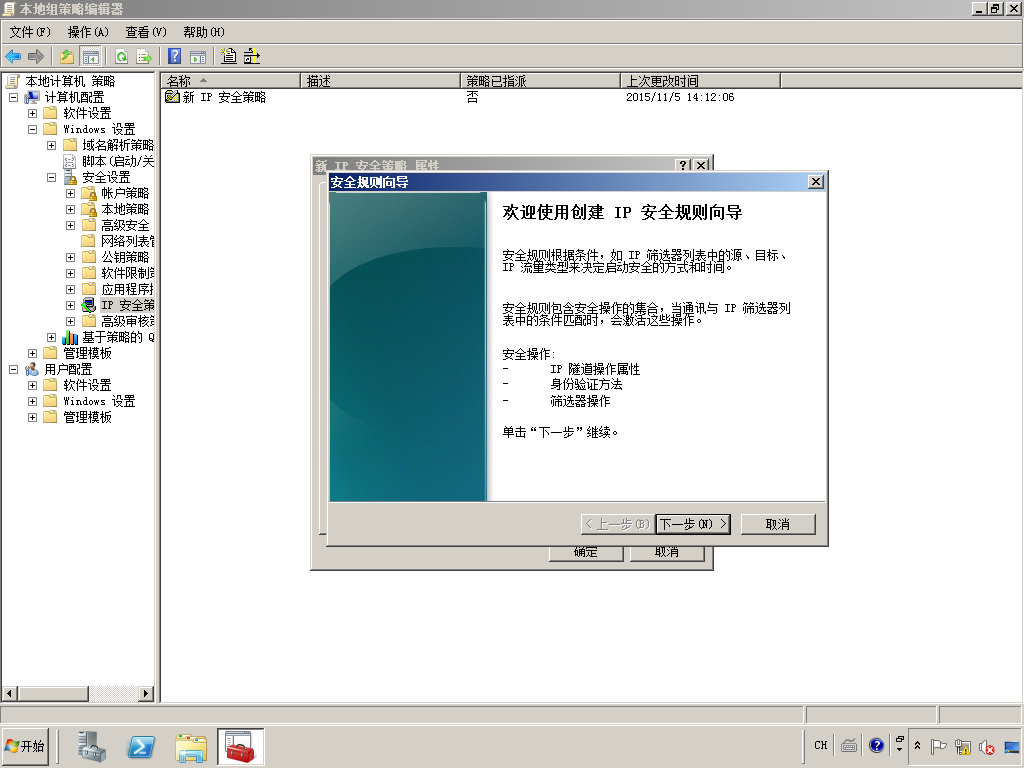This screenshot has width=1024, height=768.
Task: Click the blue Help question mark toolbar icon
Action: (x=174, y=57)
